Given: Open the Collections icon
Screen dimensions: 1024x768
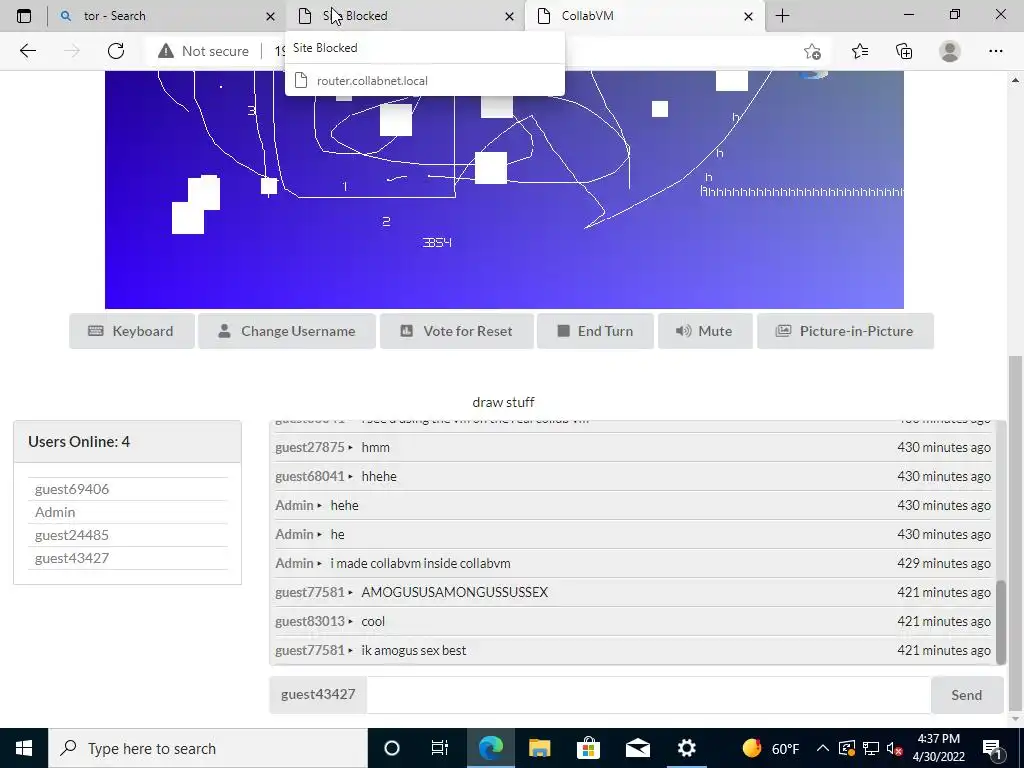Looking at the screenshot, I should [904, 51].
